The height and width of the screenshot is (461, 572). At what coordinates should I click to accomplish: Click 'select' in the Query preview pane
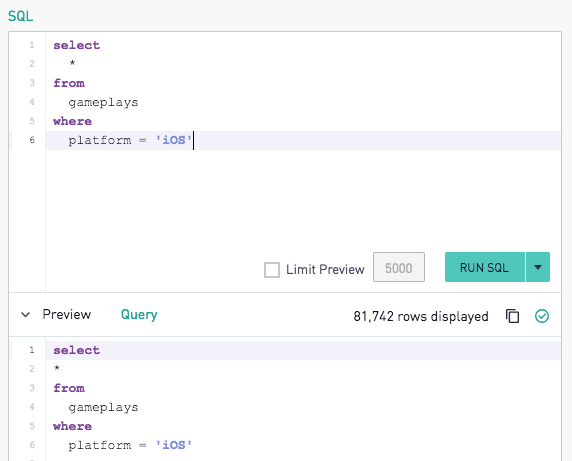coord(77,350)
